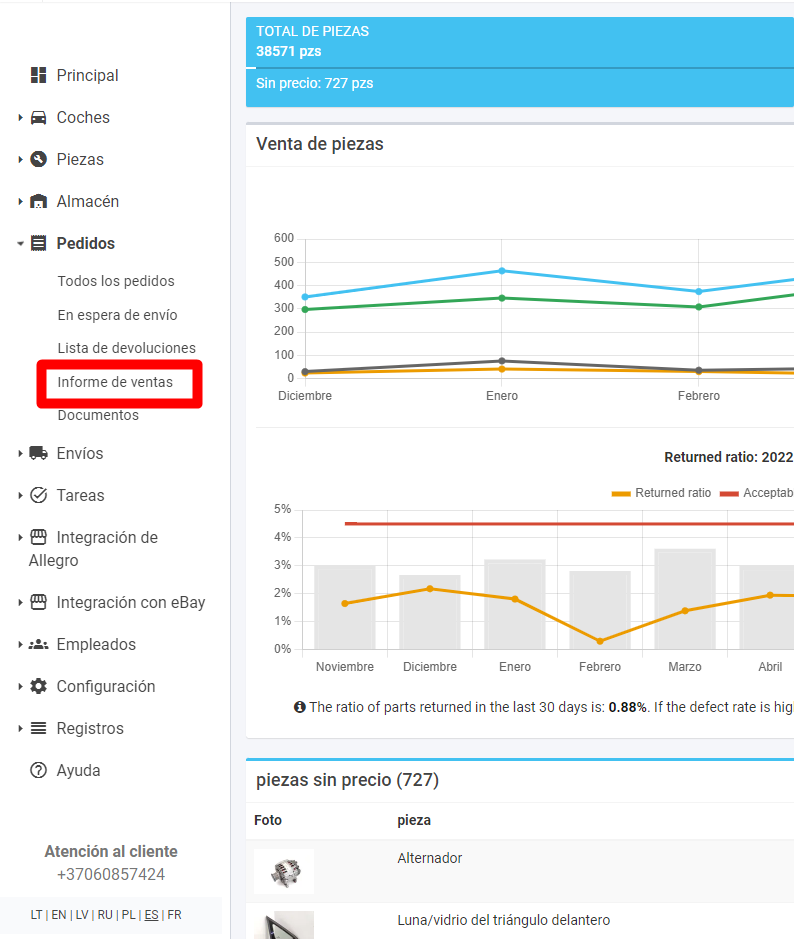Viewport: 794px width, 939px height.
Task: Collapse the Pedidos menu arrow
Action: (x=20, y=244)
